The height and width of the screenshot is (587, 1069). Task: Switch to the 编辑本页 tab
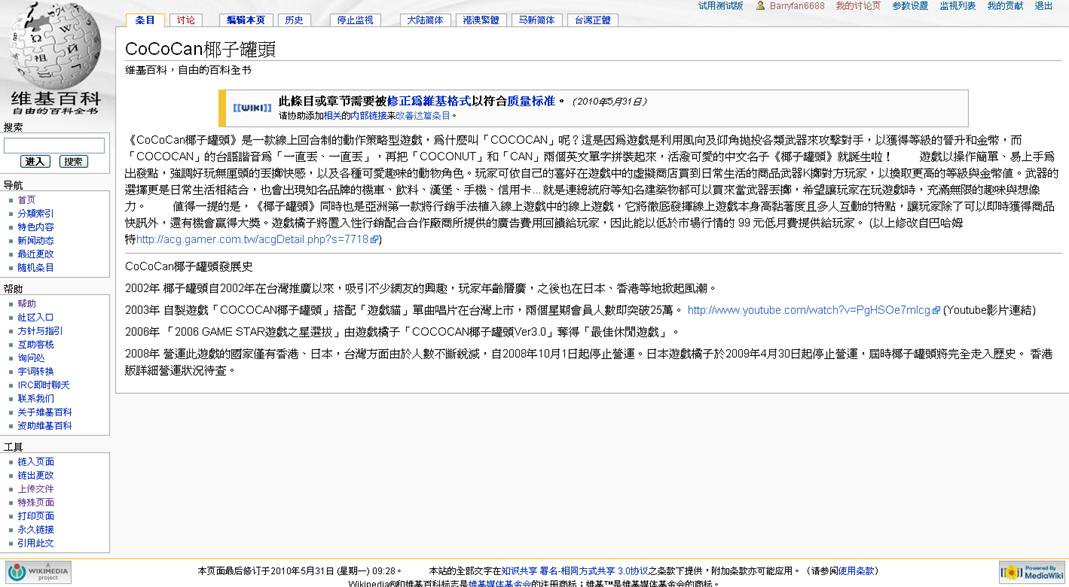245,20
